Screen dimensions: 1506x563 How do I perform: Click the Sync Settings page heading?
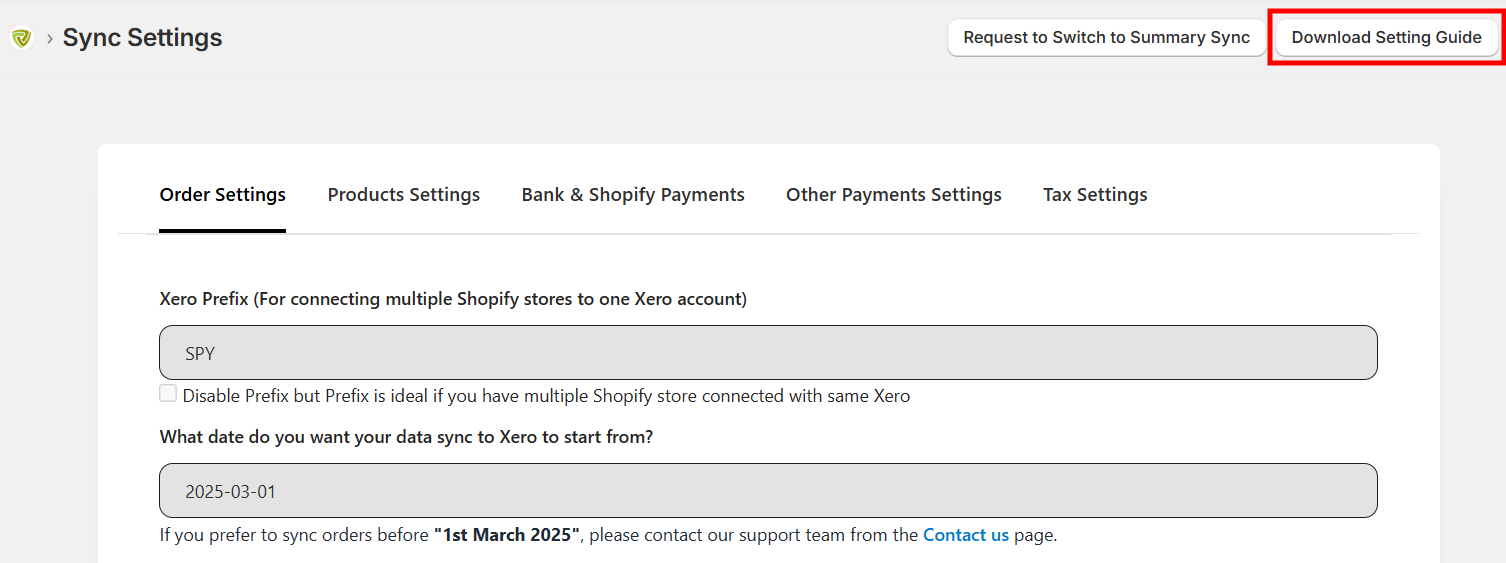(x=142, y=38)
